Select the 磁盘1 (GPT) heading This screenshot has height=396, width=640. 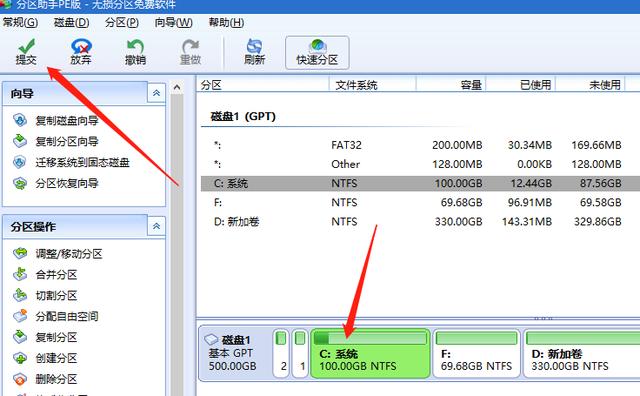(x=243, y=116)
